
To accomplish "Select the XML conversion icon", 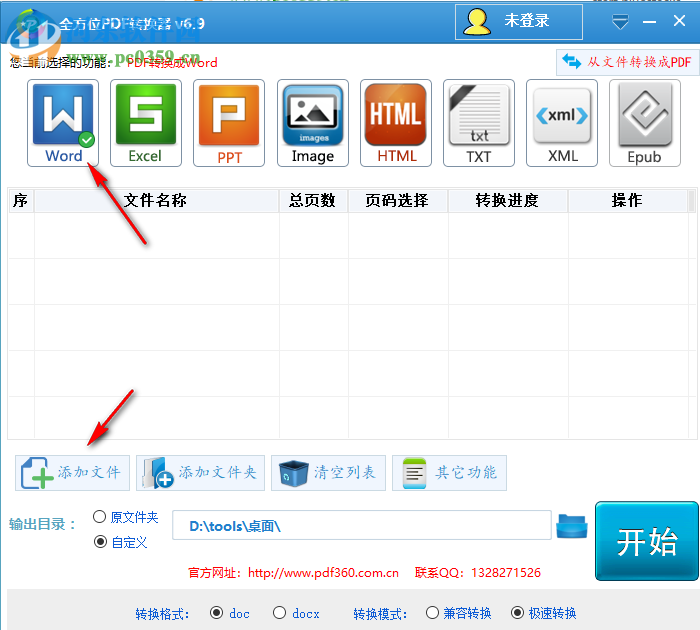I will point(562,123).
